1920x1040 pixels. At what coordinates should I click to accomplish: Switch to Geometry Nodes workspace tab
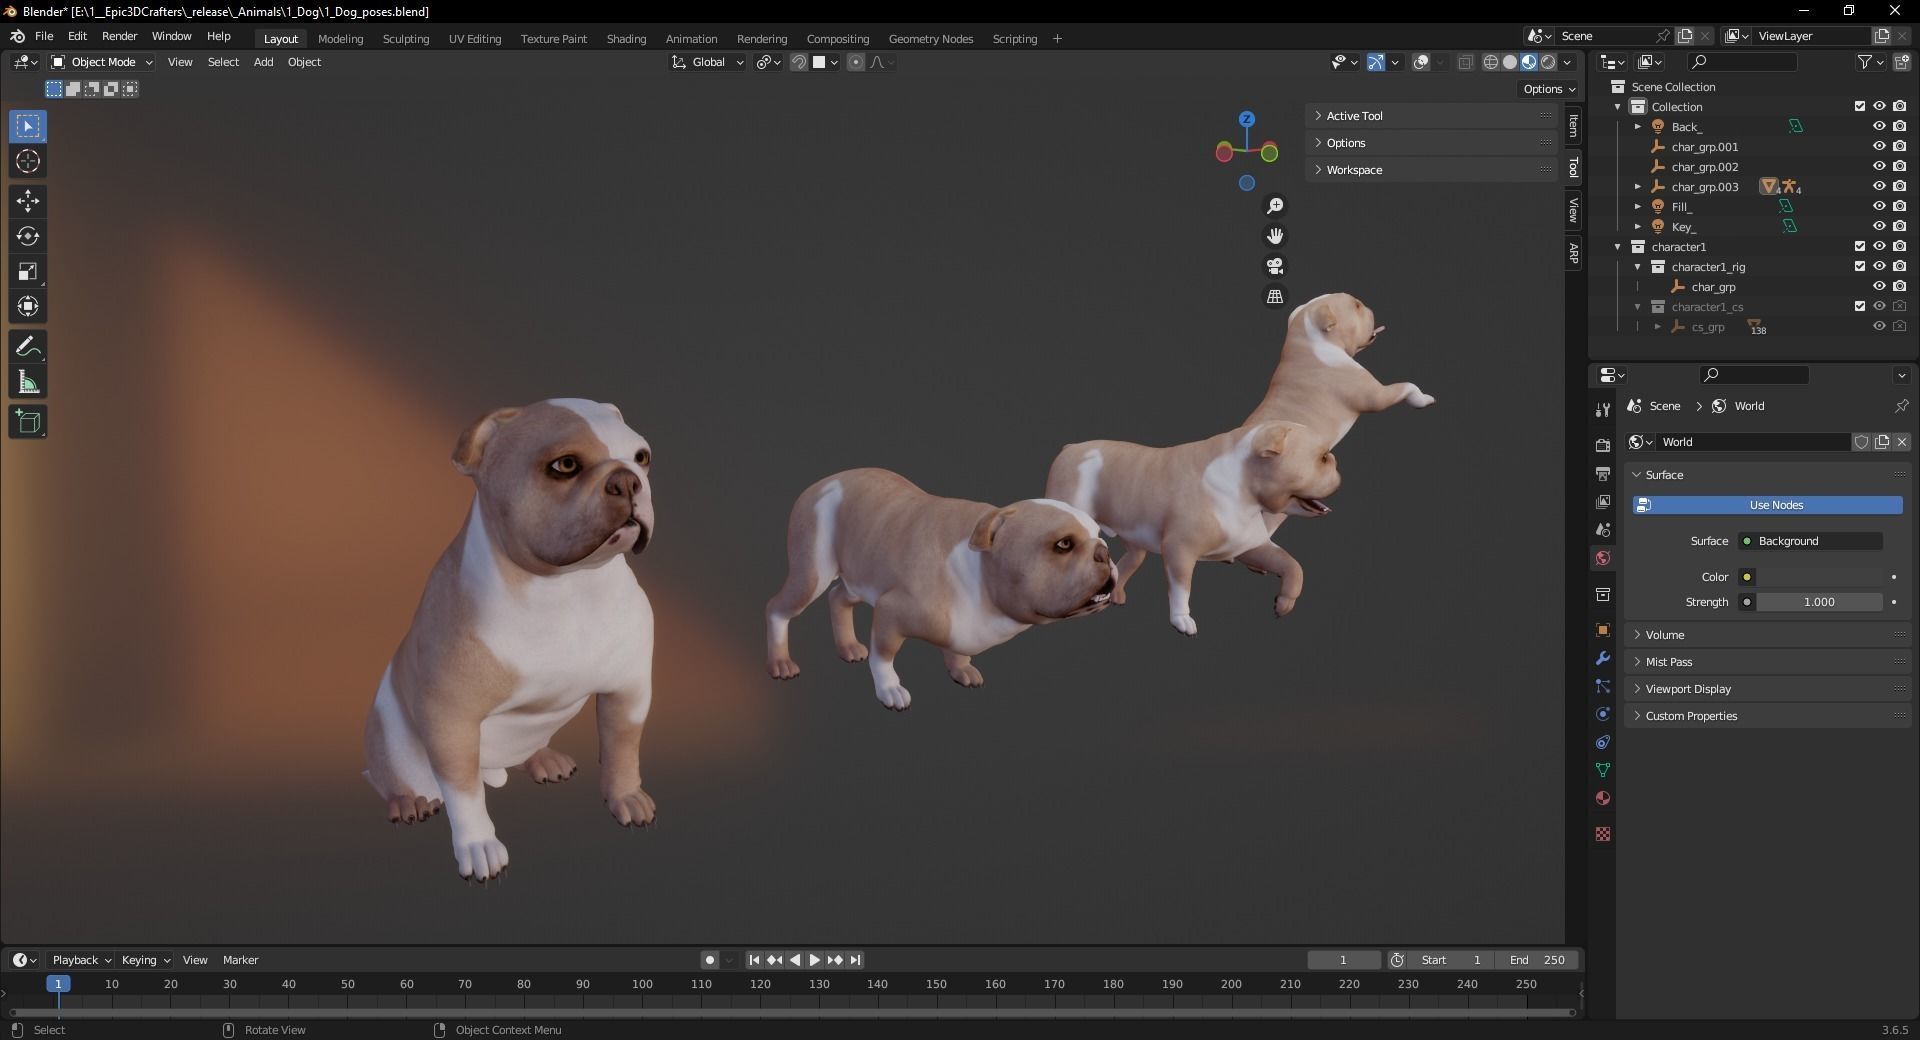click(931, 39)
